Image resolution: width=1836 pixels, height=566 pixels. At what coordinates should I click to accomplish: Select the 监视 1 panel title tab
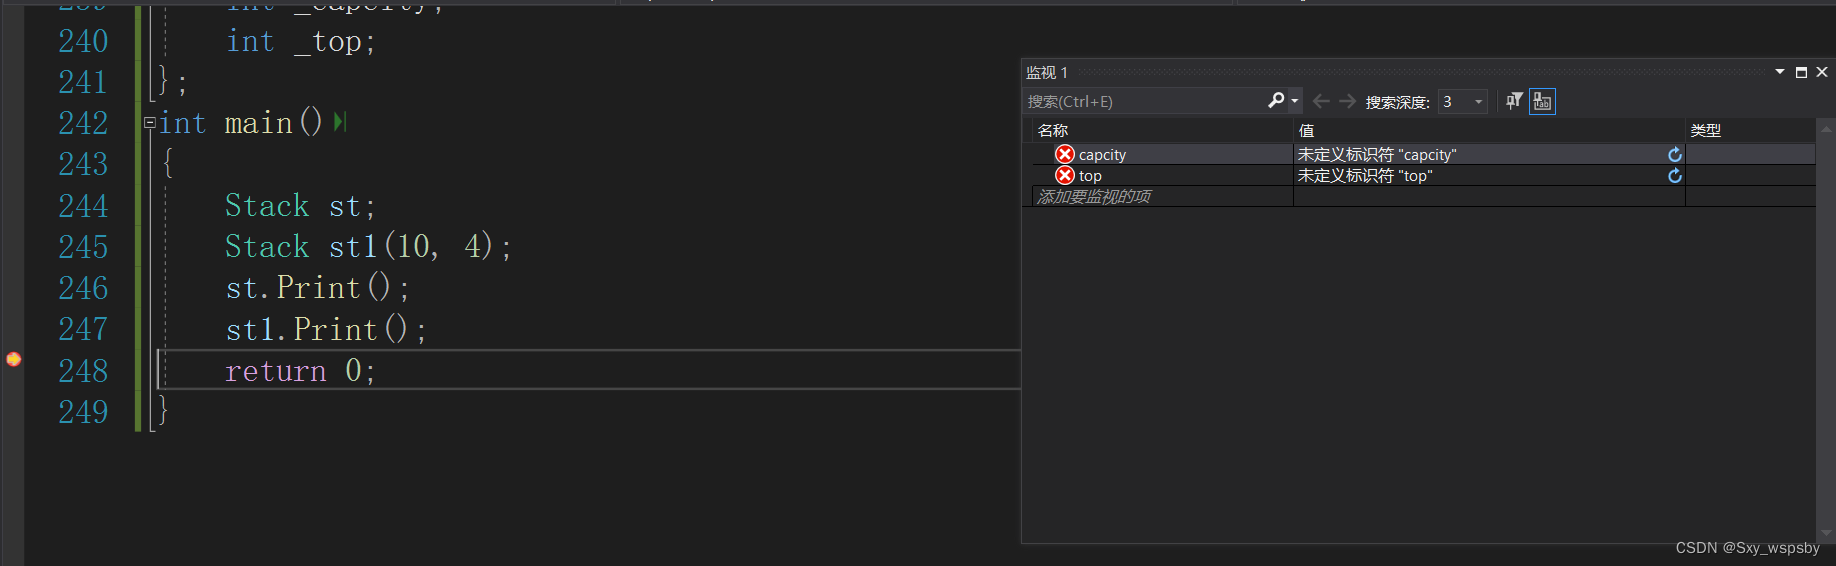1046,72
